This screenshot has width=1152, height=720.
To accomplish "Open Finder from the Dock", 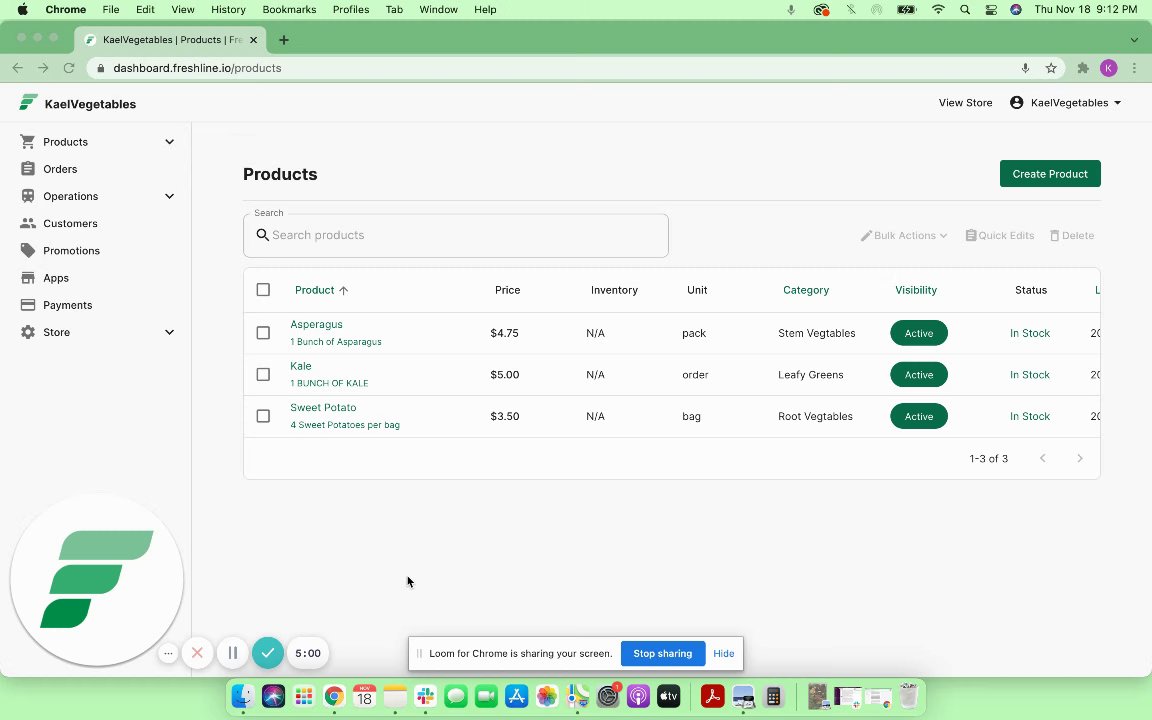I will point(243,696).
